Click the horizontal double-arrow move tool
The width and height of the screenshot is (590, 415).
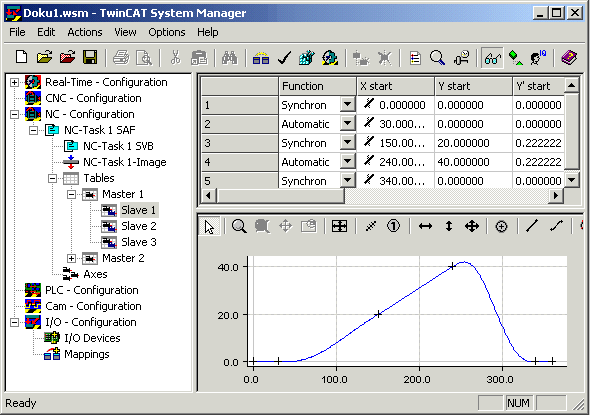pos(425,226)
